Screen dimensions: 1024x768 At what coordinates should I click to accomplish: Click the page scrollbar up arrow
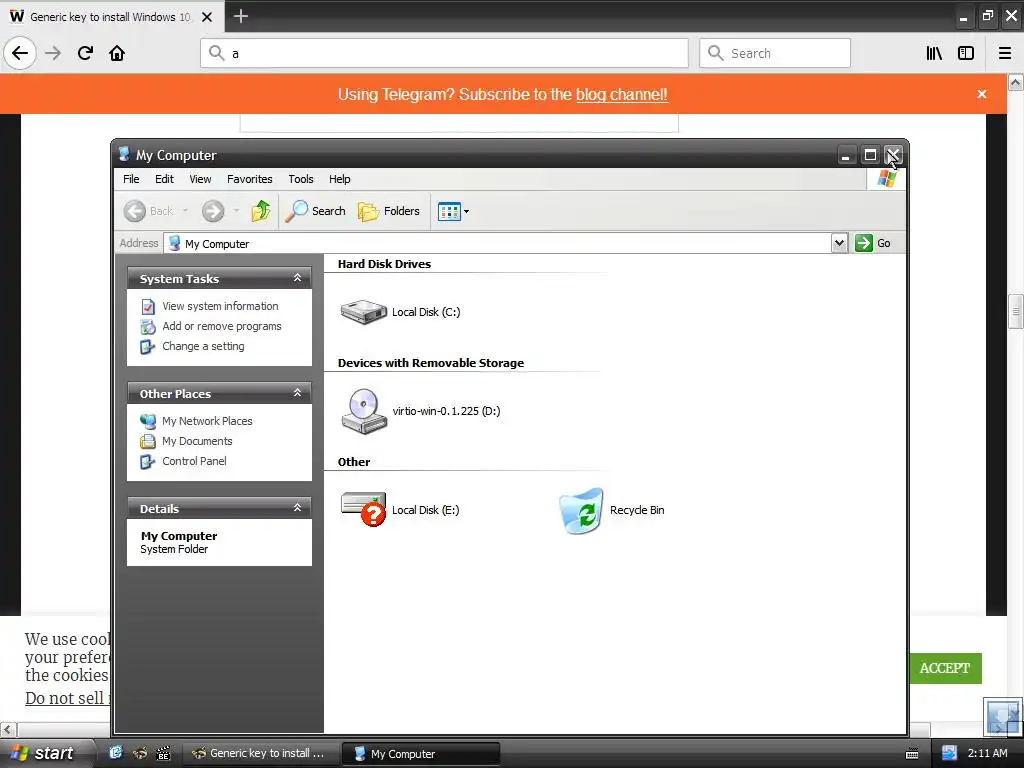[1015, 82]
